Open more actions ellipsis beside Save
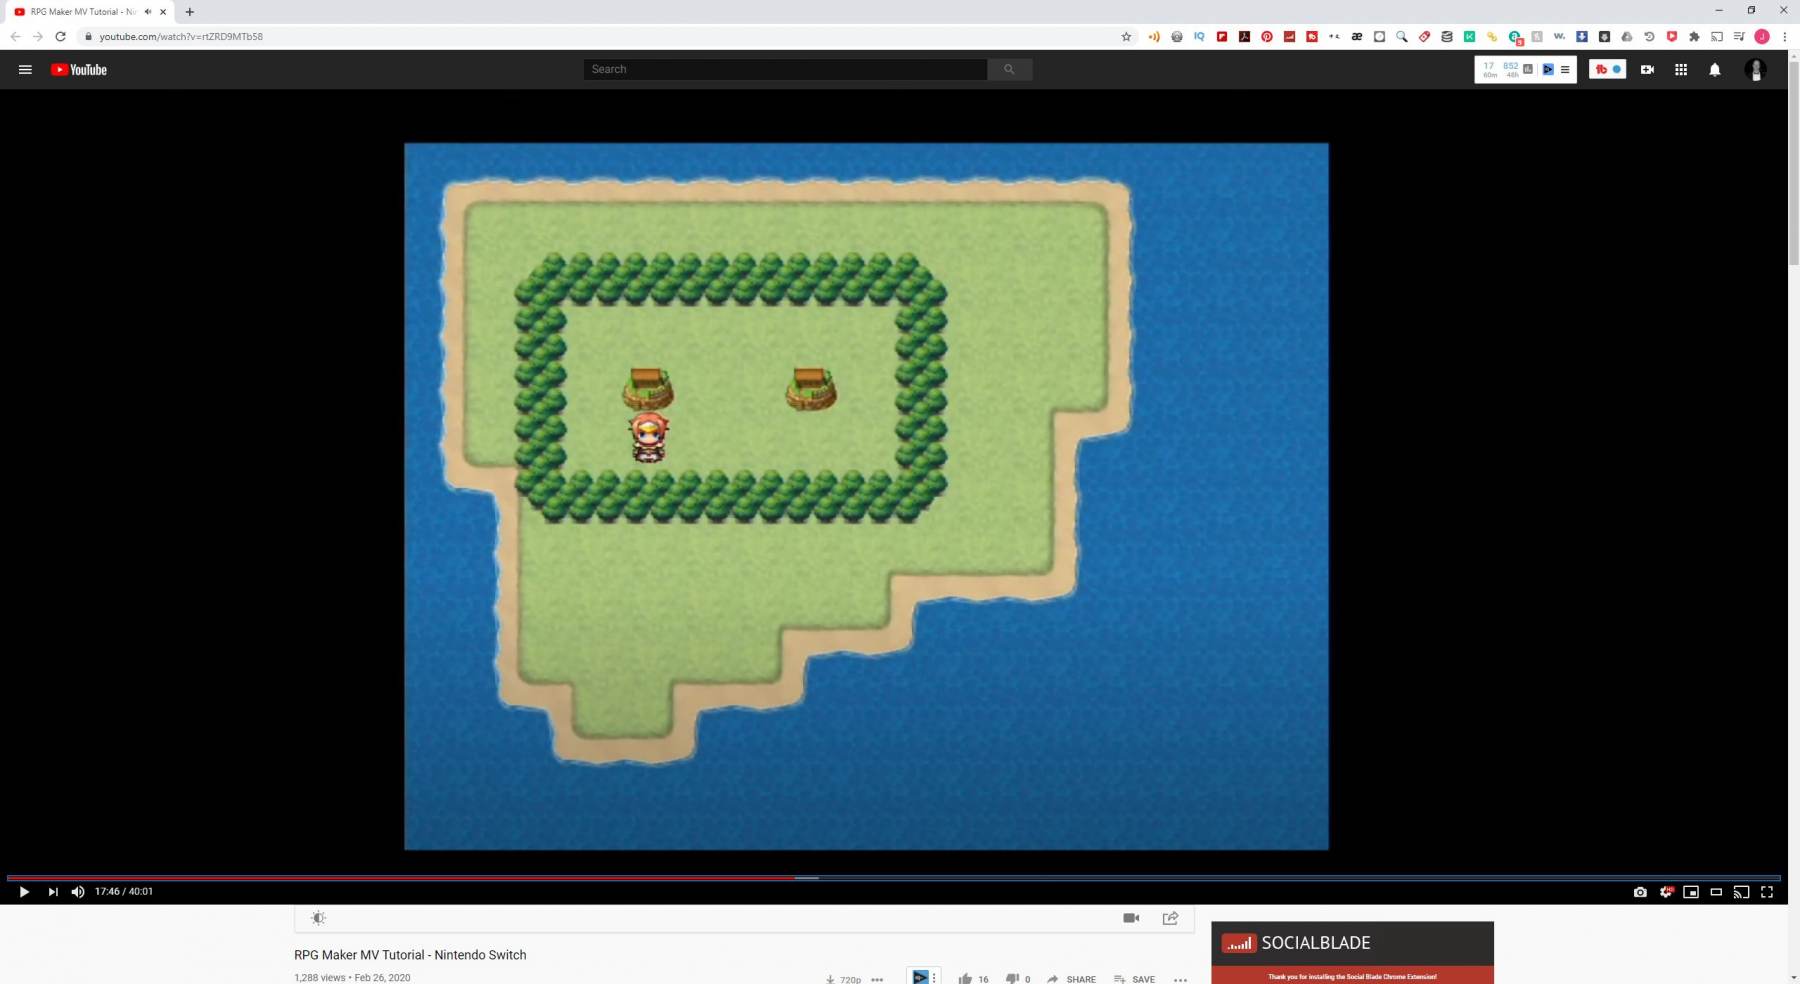This screenshot has width=1800, height=984. [1180, 979]
